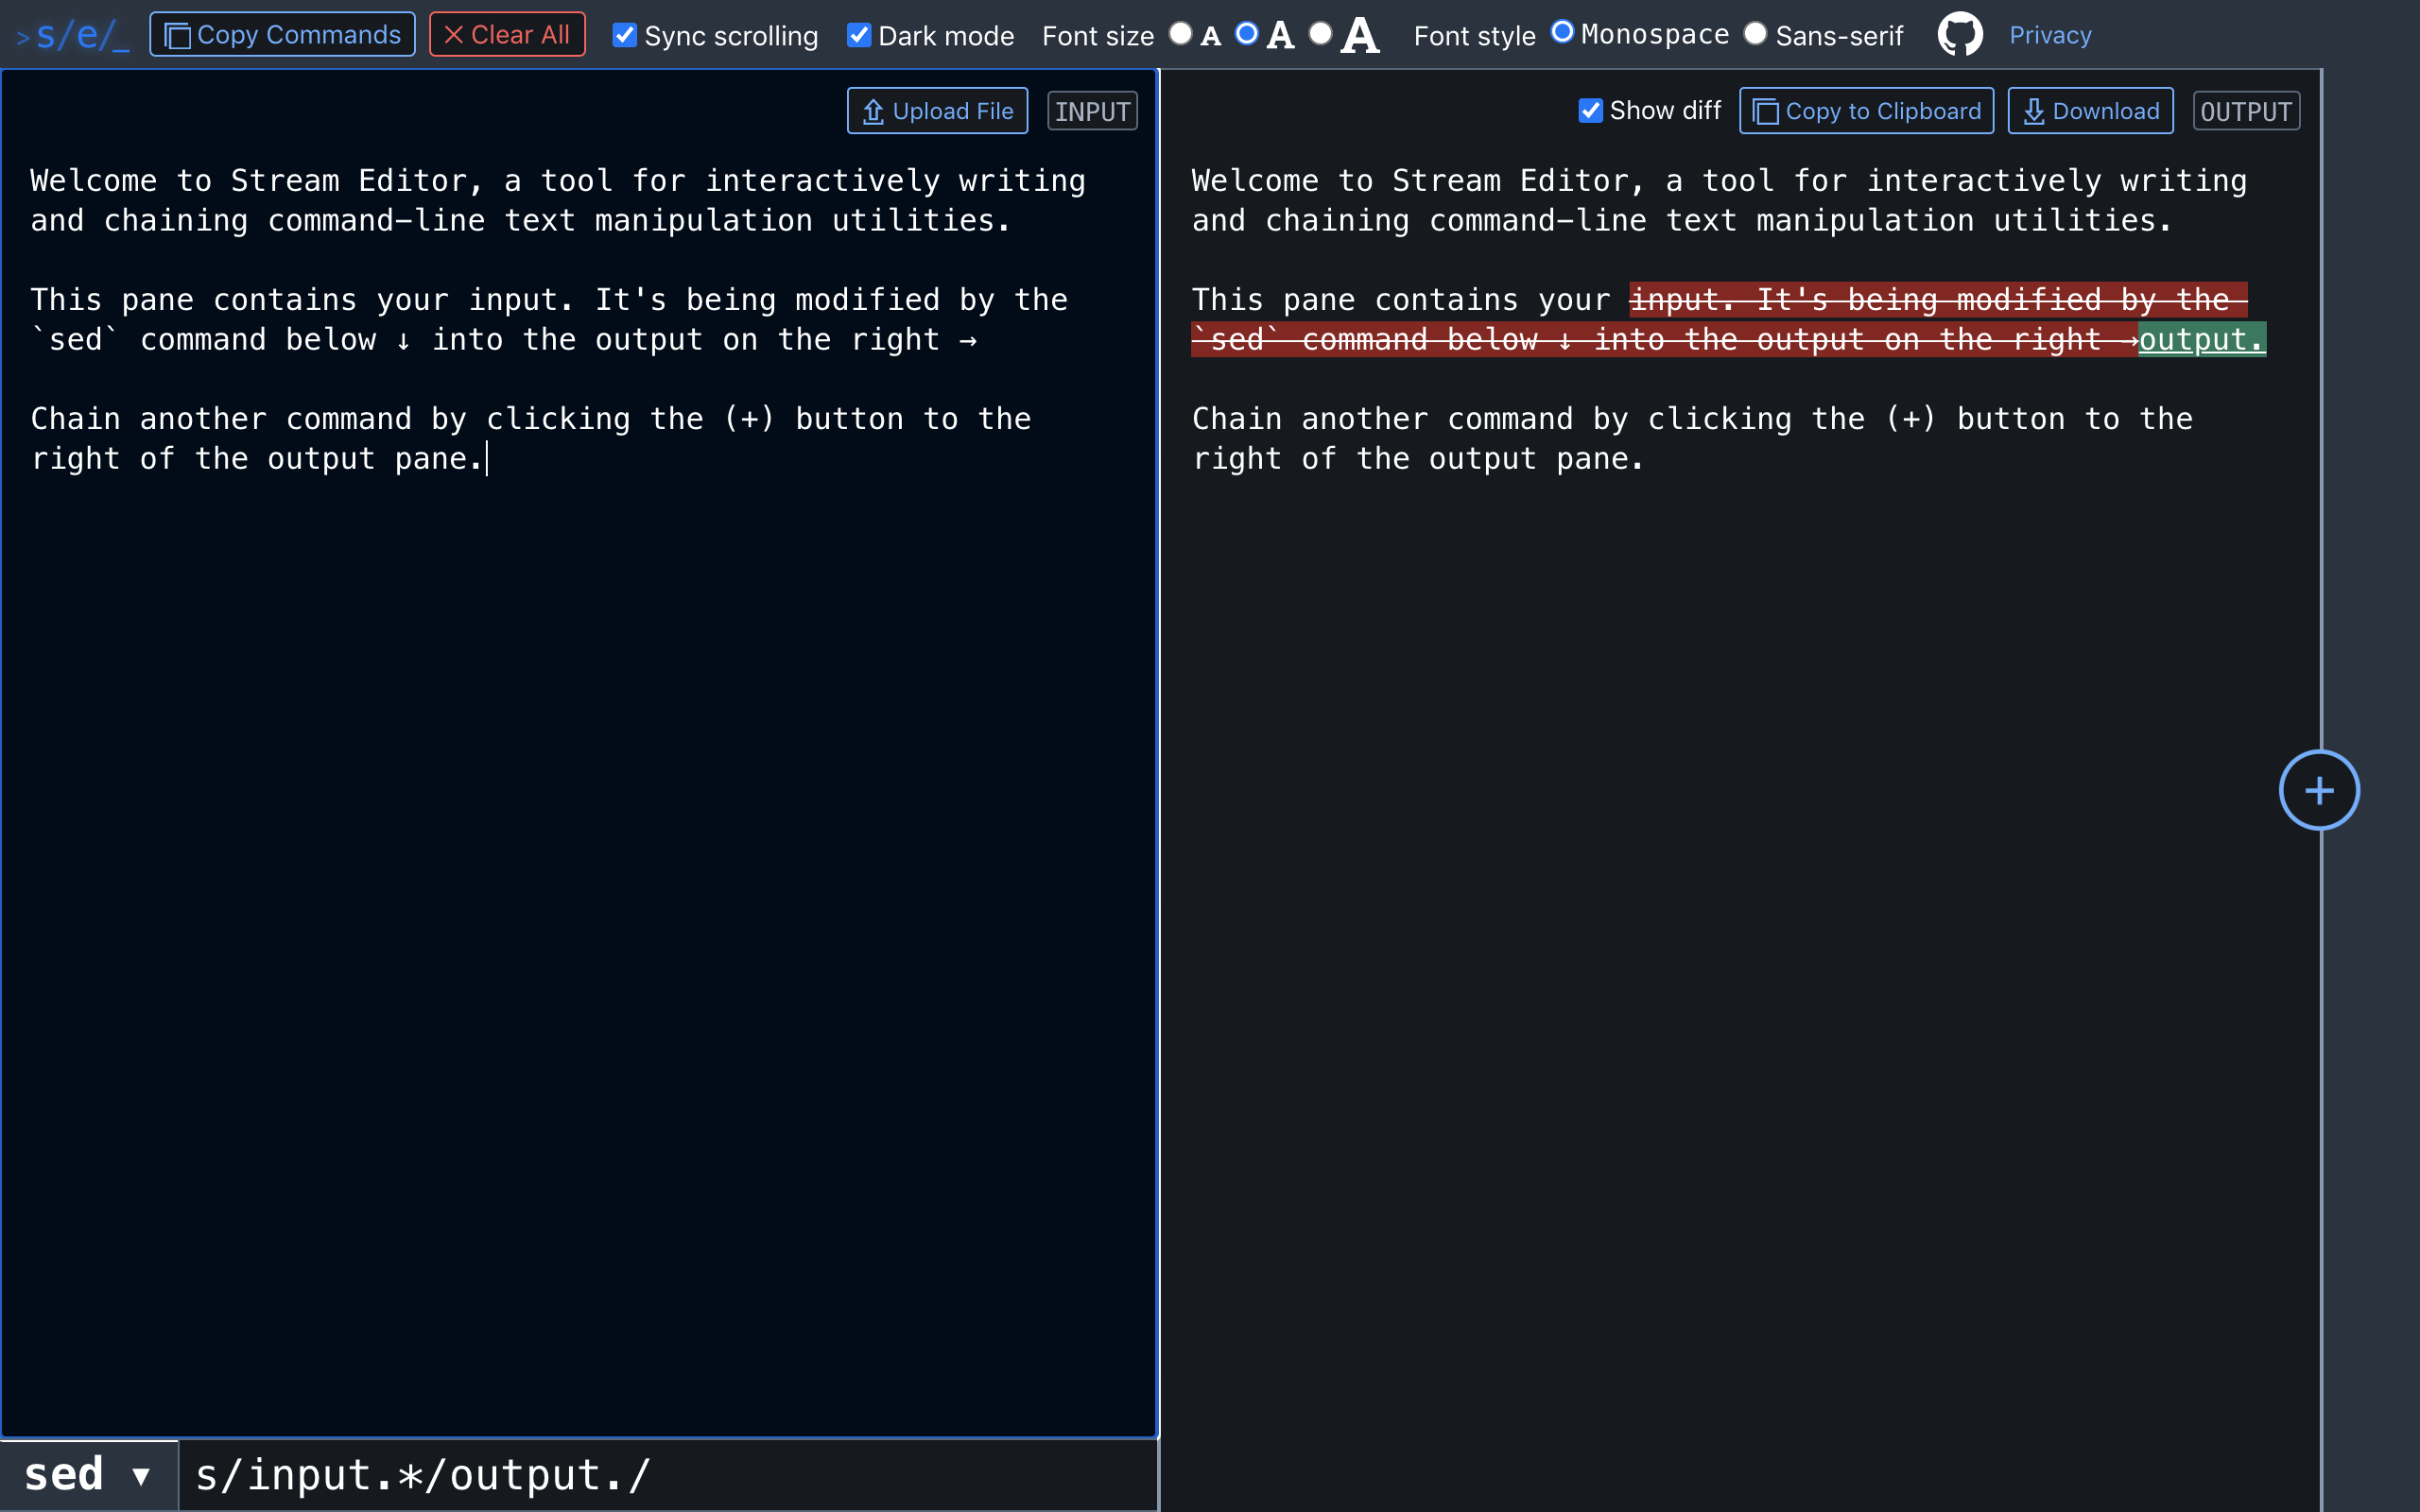Select the Monospace font style radio
2420x1512 pixels.
coord(1562,33)
